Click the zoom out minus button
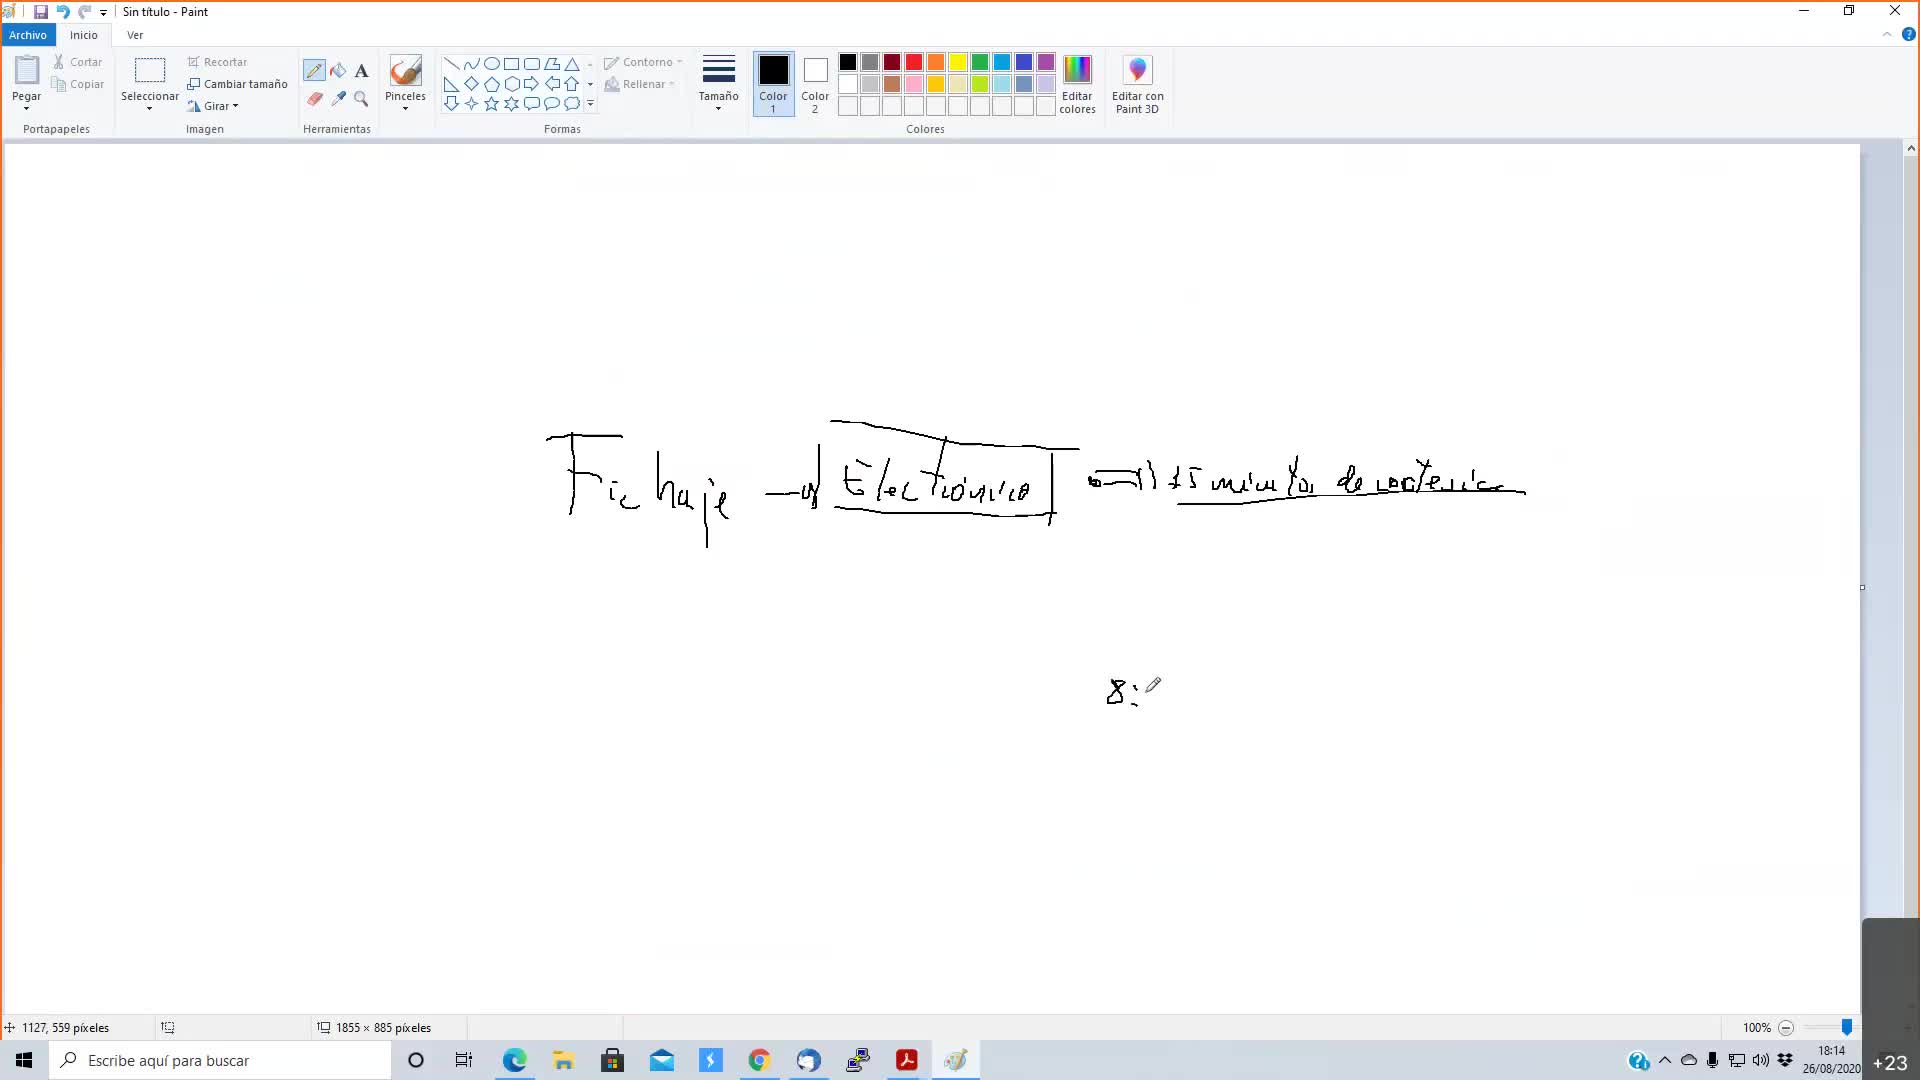Screen dimensions: 1920x1080 pos(1786,1027)
